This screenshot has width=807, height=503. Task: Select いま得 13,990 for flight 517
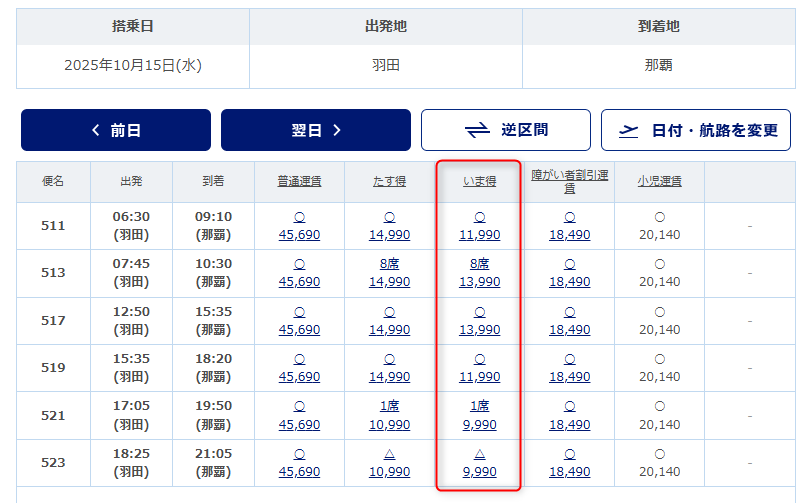tap(480, 330)
